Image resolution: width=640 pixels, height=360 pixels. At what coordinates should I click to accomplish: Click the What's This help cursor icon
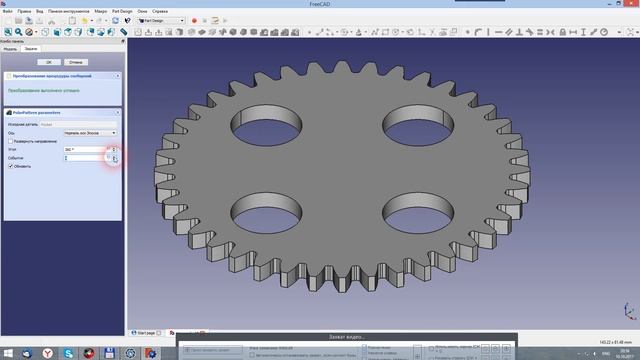click(127, 20)
